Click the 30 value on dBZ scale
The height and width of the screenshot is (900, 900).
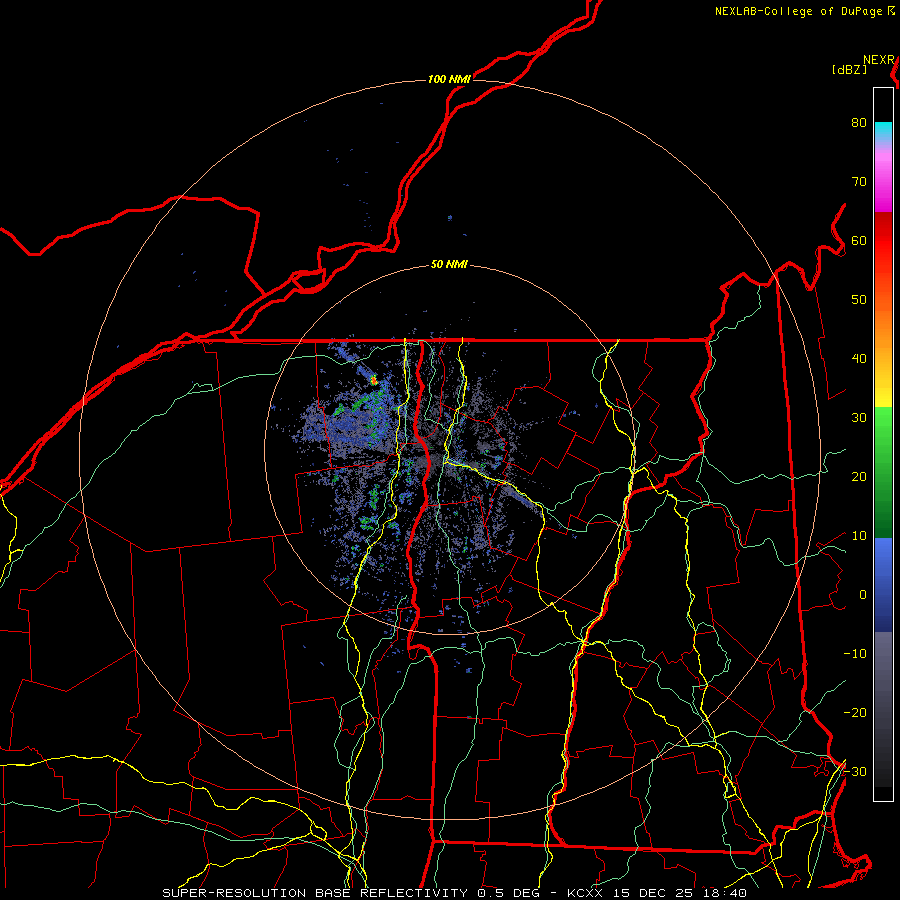[x=859, y=417]
